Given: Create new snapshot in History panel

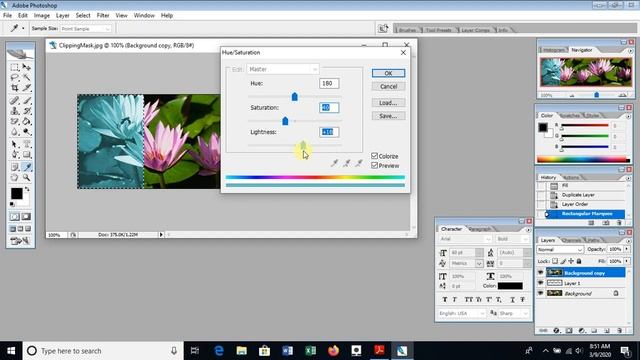Looking at the screenshot, I should [x=606, y=223].
